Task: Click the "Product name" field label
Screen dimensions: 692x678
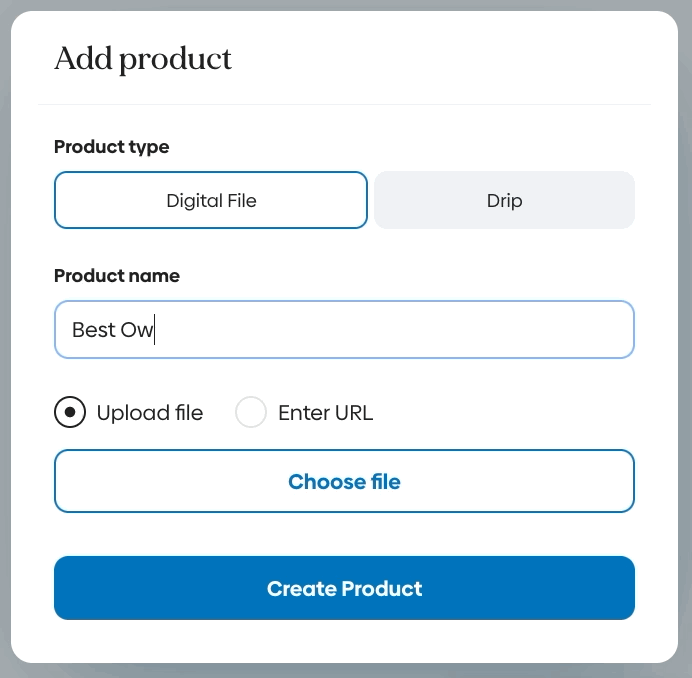Action: [117, 276]
